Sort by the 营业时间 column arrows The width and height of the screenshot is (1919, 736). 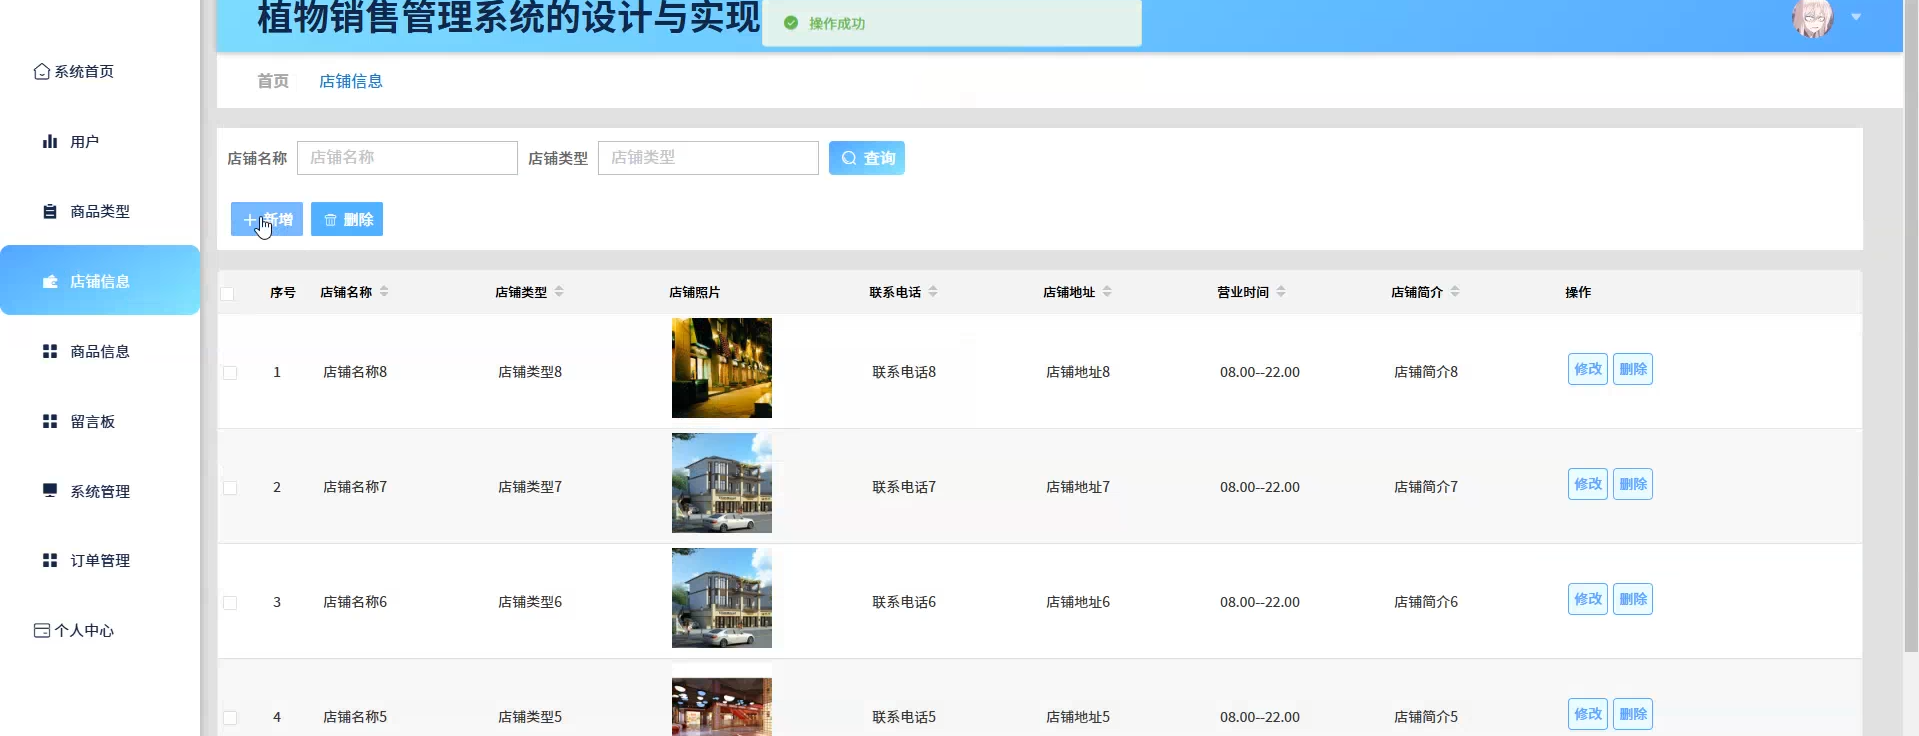pos(1281,292)
